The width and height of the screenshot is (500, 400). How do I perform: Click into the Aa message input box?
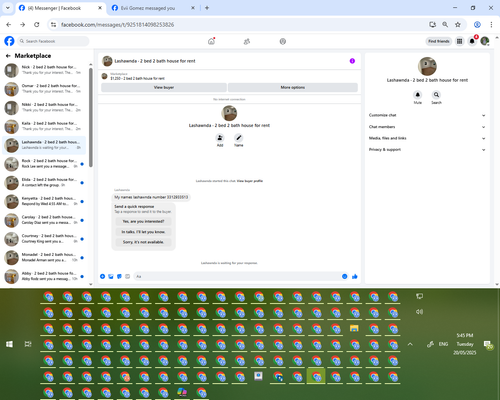pyautogui.click(x=237, y=276)
